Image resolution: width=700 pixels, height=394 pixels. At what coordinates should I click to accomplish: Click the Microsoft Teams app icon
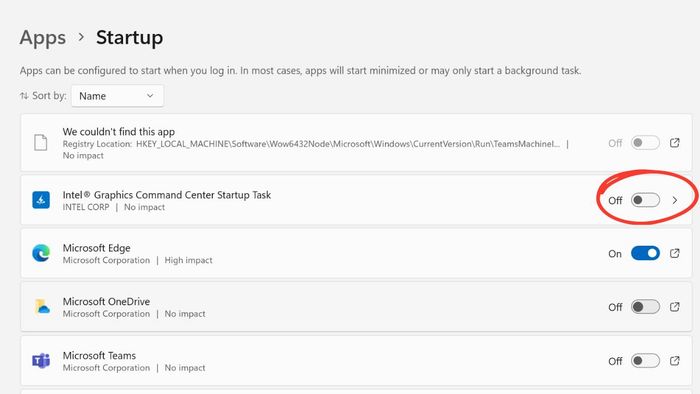click(41, 361)
